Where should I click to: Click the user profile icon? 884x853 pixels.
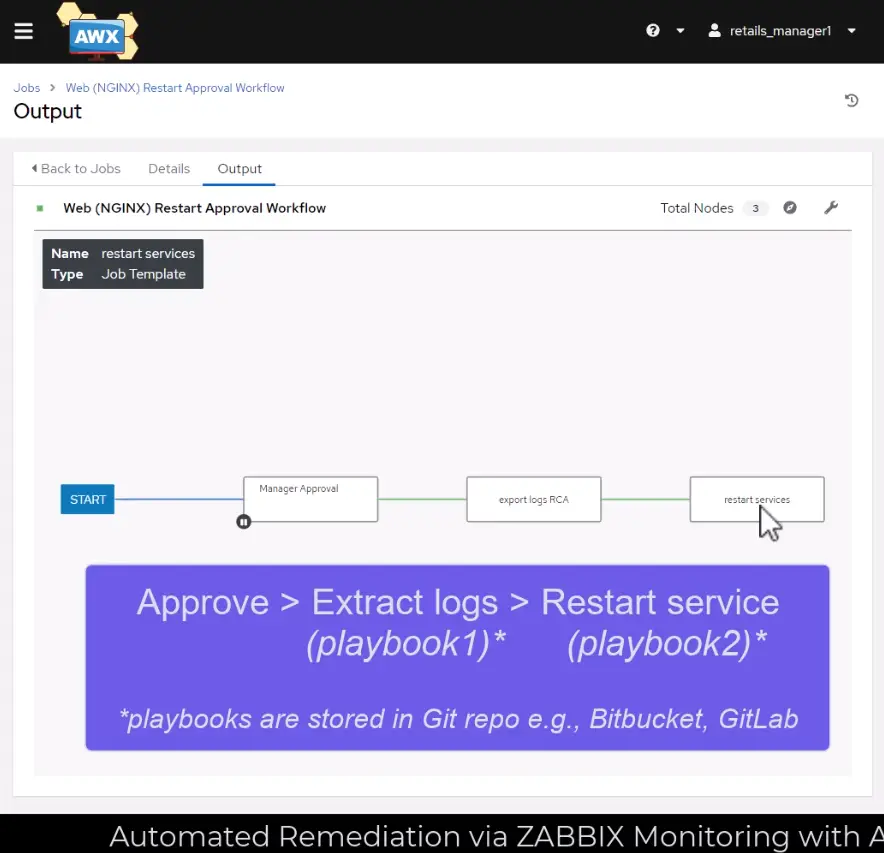pyautogui.click(x=714, y=30)
